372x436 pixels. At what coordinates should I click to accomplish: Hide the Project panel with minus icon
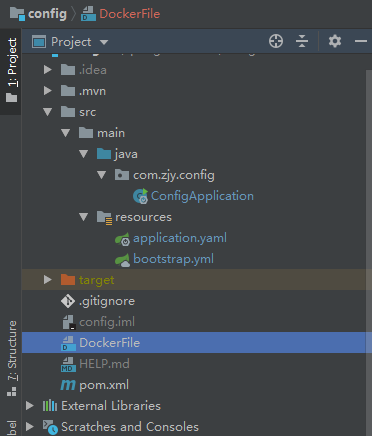tap(361, 41)
